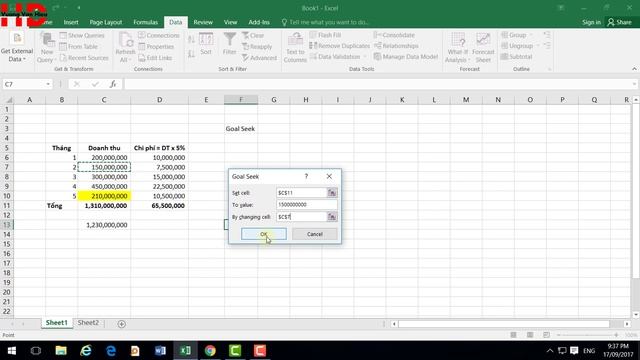Screen dimensions: 640x360
Task: Click Edit Links
Action: pyautogui.click(x=155, y=58)
